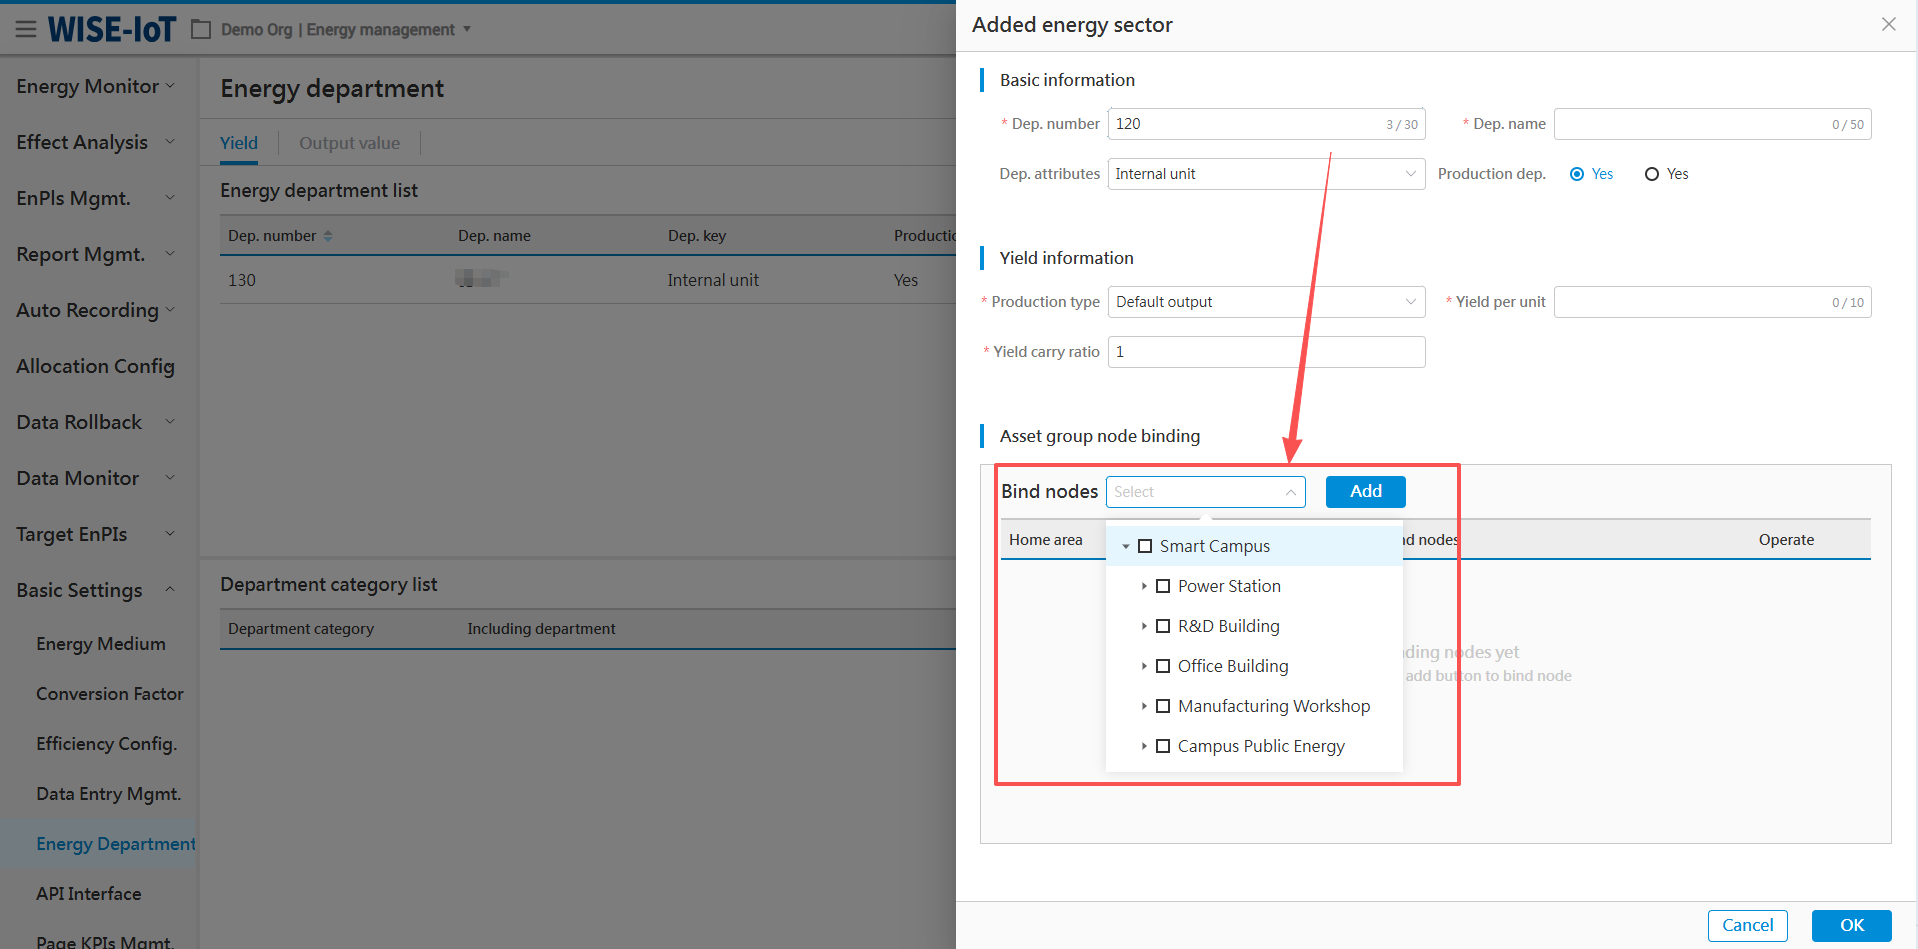Click the OK button to confirm
1918x949 pixels.
pos(1851,925)
